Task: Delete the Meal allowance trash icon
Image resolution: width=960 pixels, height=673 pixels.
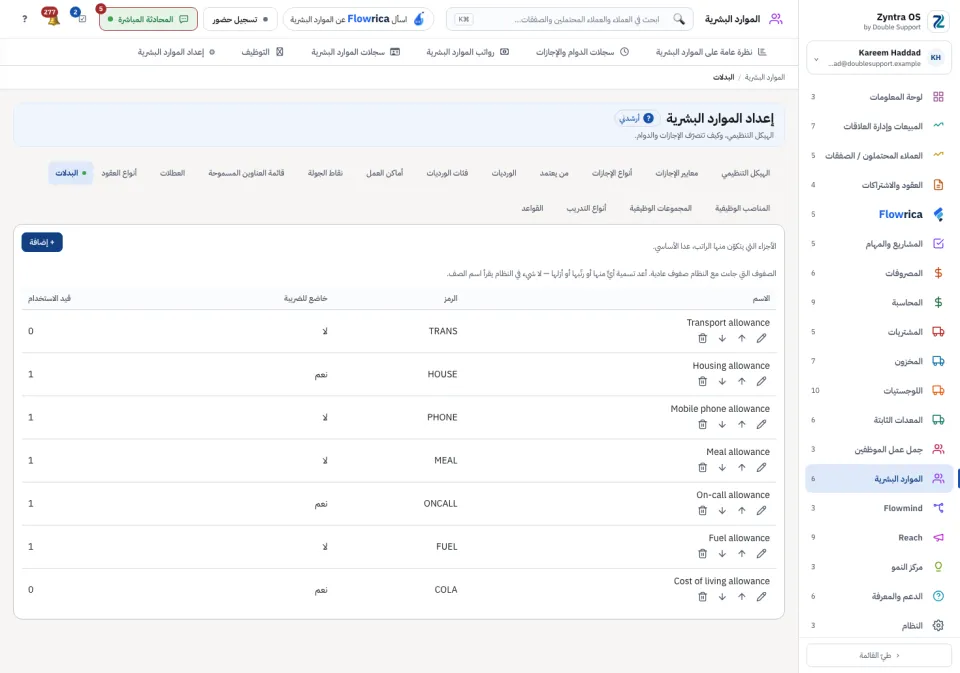Action: pyautogui.click(x=702, y=467)
